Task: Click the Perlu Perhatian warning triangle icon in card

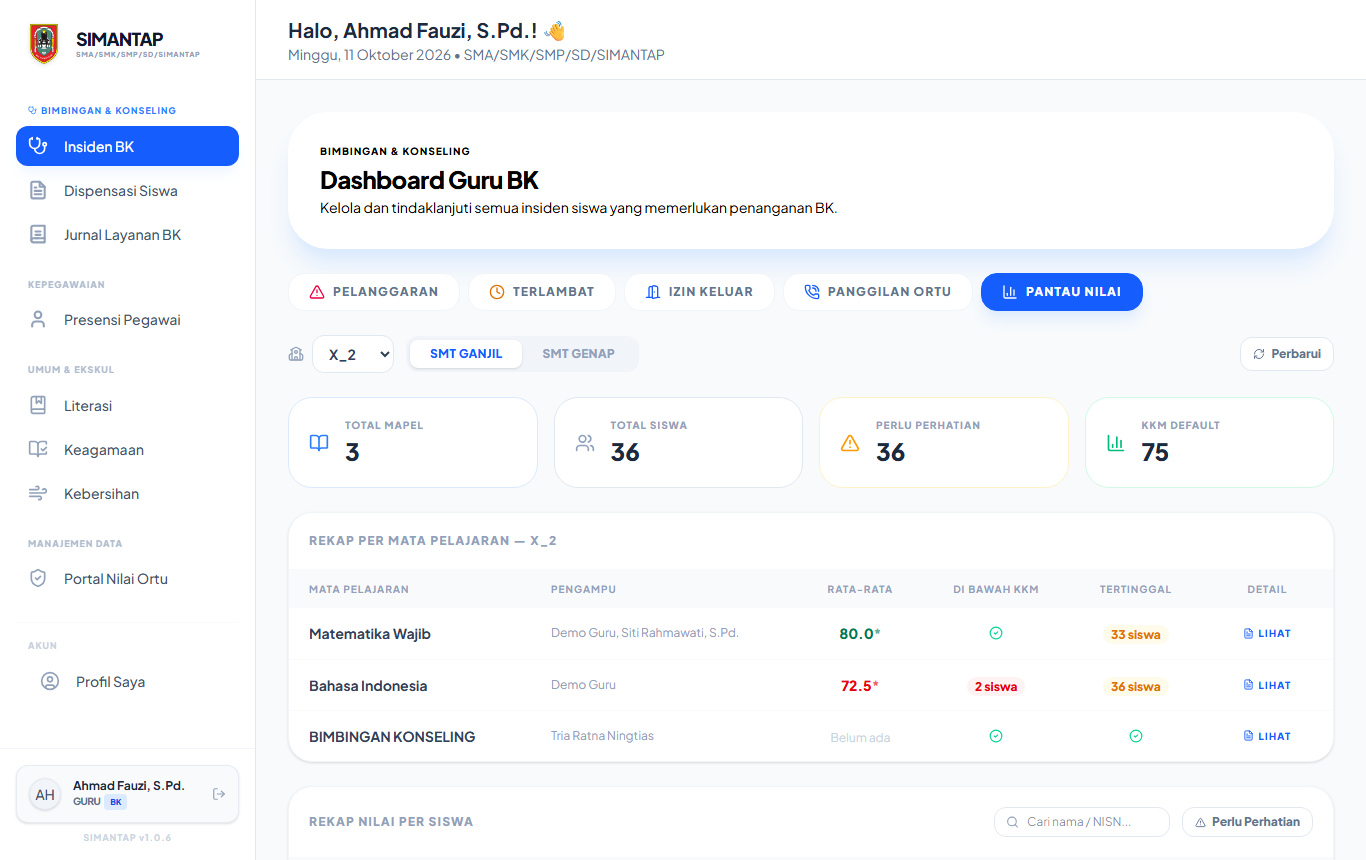Action: [x=850, y=443]
